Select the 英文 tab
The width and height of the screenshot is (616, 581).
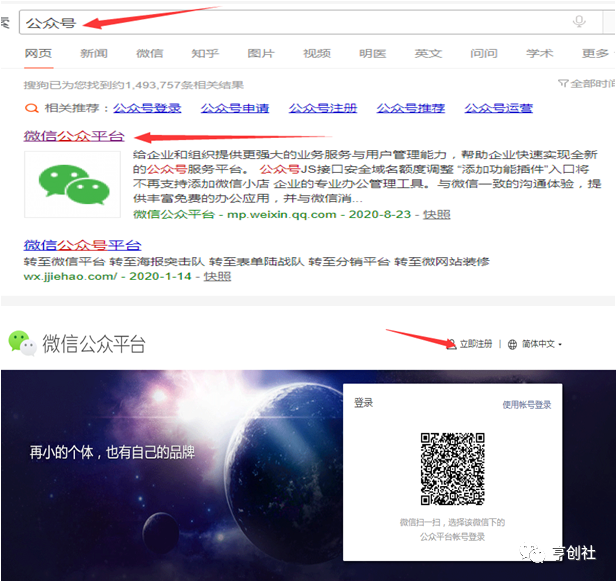(428, 53)
